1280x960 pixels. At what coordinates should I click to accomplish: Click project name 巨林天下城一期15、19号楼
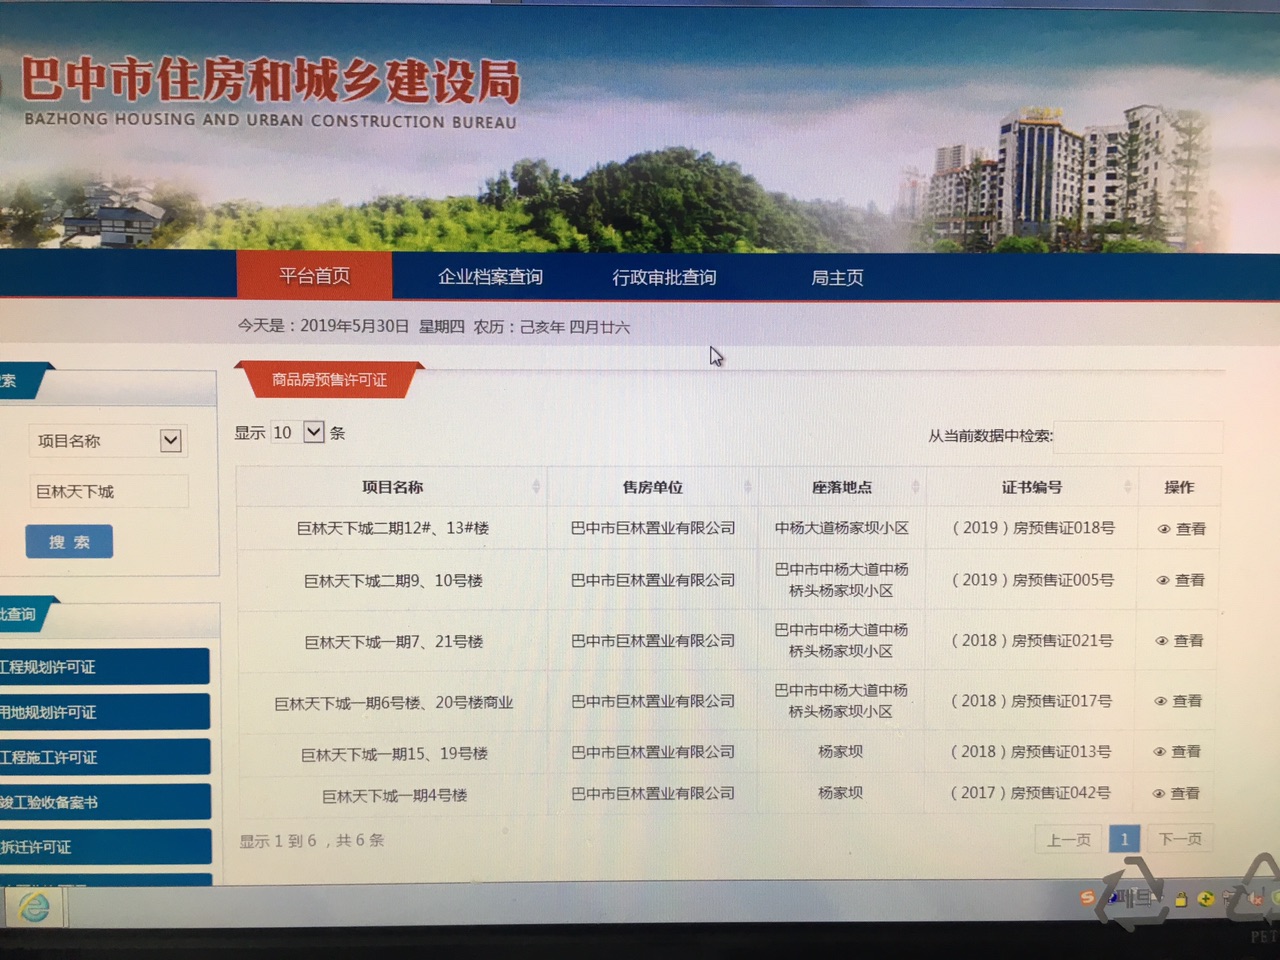coord(394,754)
